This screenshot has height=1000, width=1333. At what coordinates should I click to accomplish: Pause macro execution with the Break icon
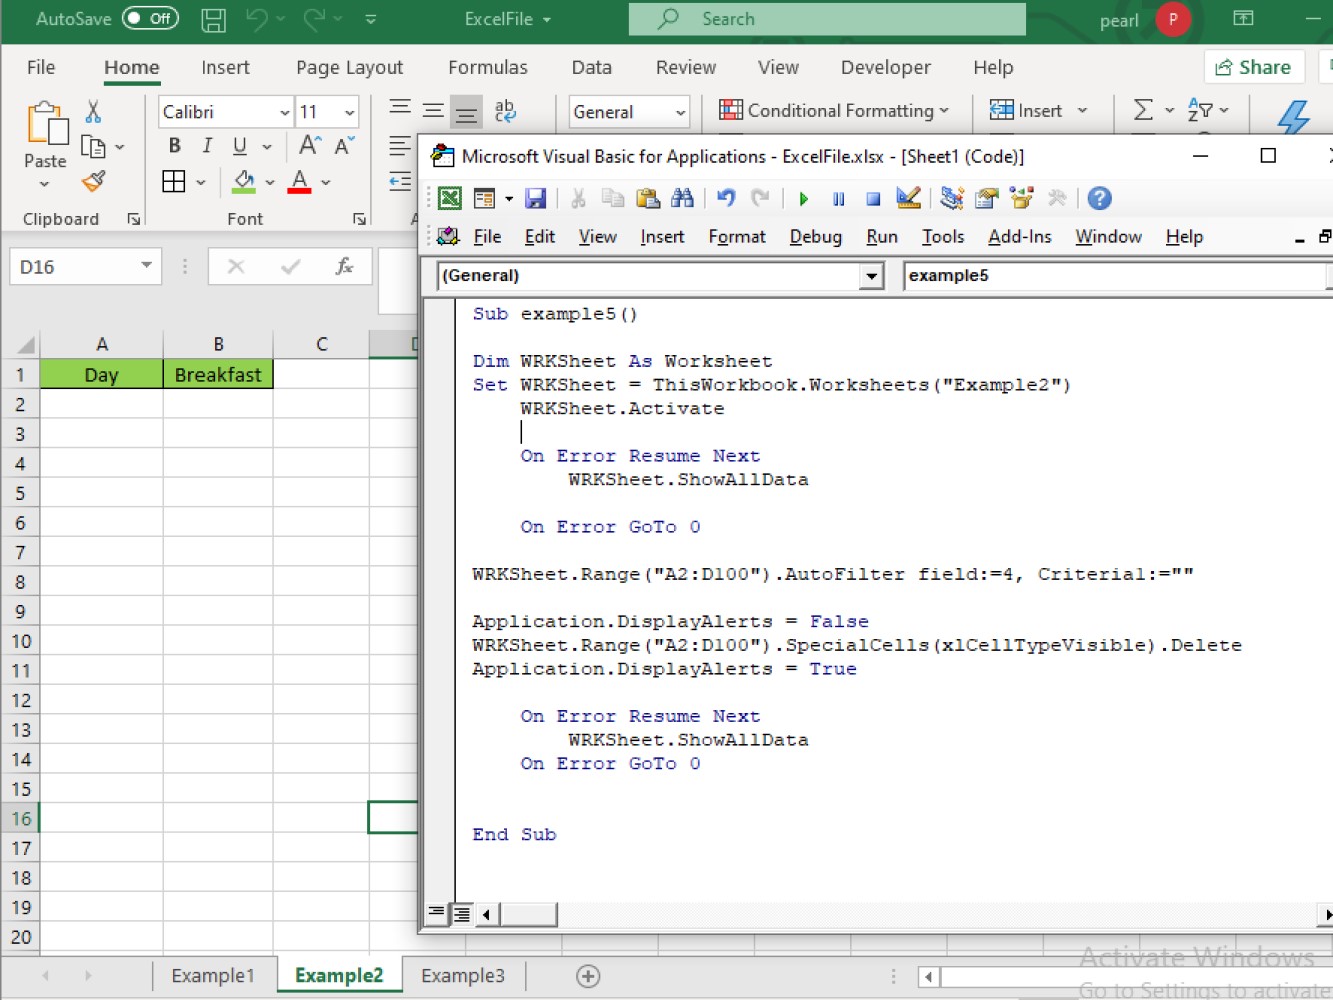point(838,198)
